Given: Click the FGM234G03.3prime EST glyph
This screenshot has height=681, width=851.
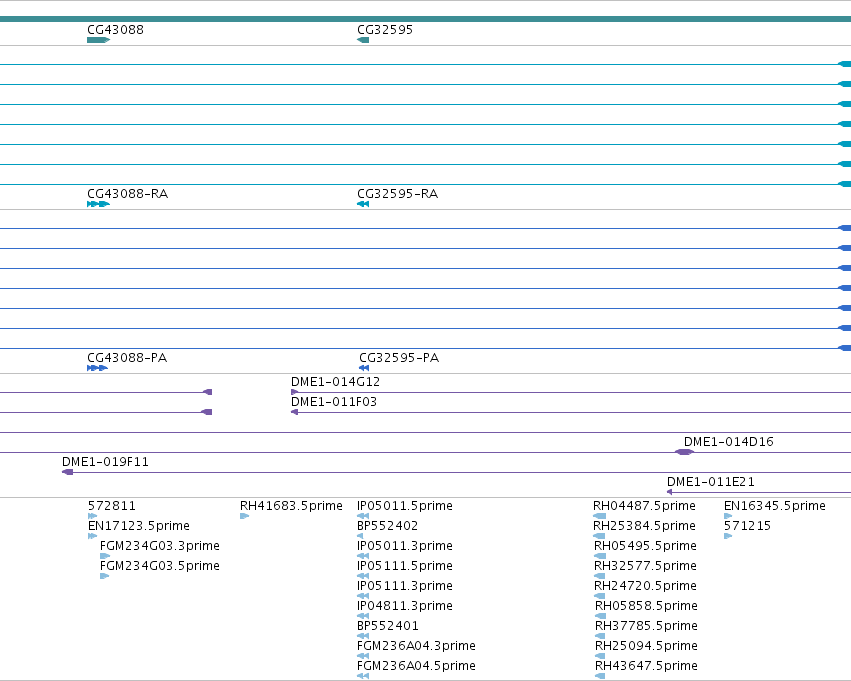Looking at the screenshot, I should click(105, 556).
